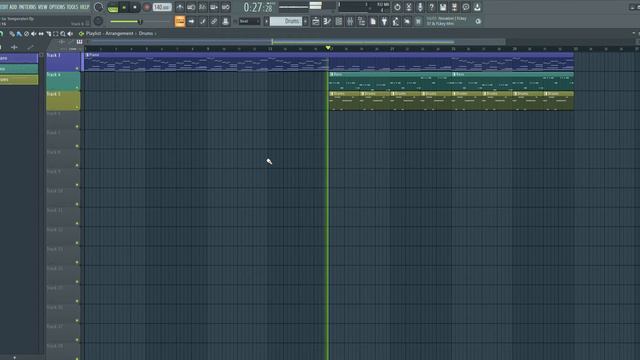Click the Drums breadcrumb in playlist title
Image resolution: width=640 pixels, height=360 pixels.
click(x=146, y=33)
